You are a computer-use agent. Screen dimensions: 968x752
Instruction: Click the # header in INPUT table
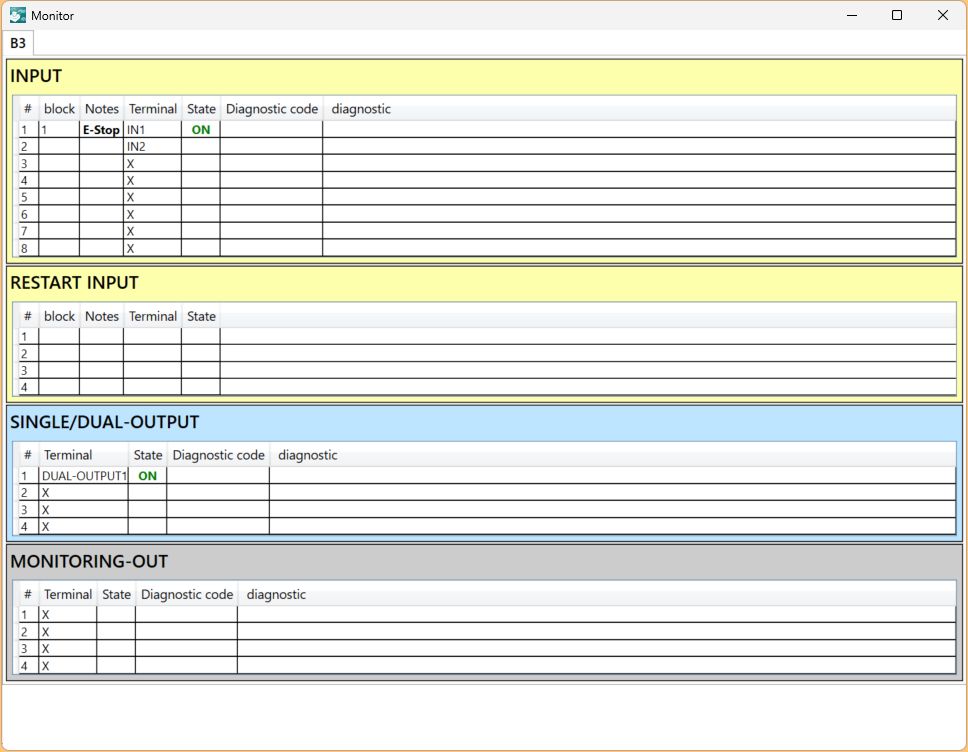(27, 109)
